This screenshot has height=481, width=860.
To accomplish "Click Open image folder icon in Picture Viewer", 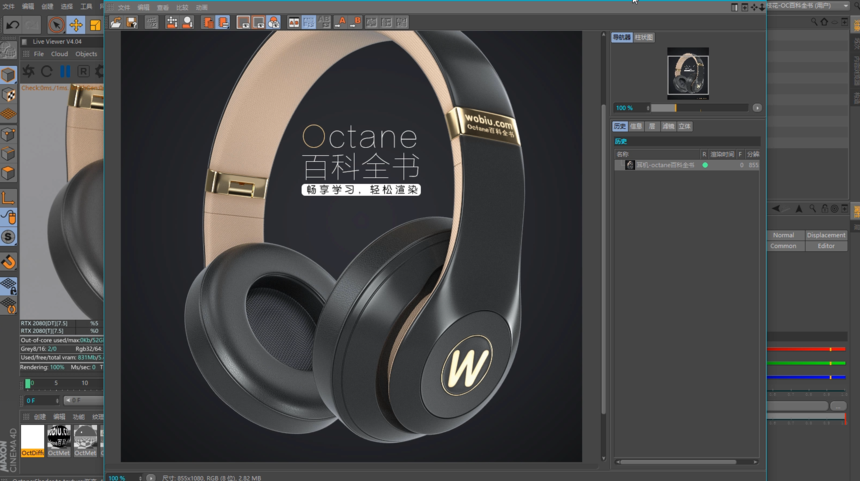I will (x=115, y=22).
